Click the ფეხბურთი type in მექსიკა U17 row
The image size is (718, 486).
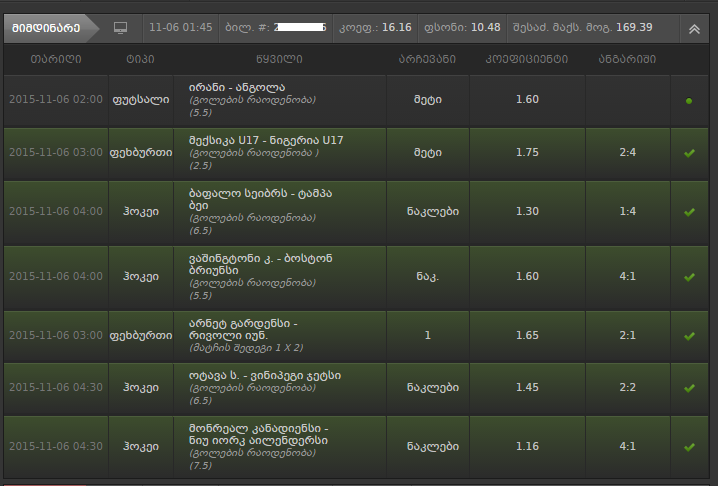[x=141, y=153]
